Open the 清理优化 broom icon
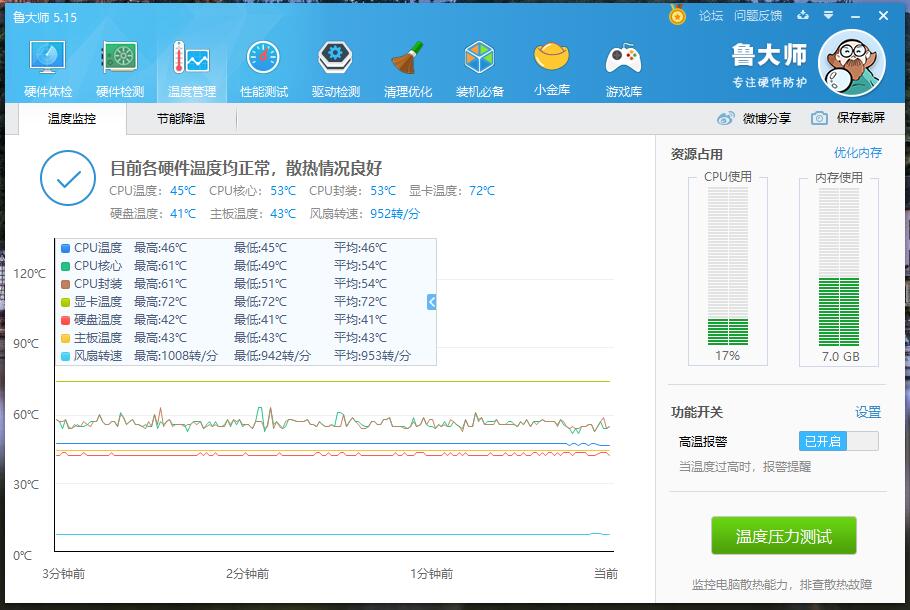Image resolution: width=910 pixels, height=610 pixels. click(407, 57)
